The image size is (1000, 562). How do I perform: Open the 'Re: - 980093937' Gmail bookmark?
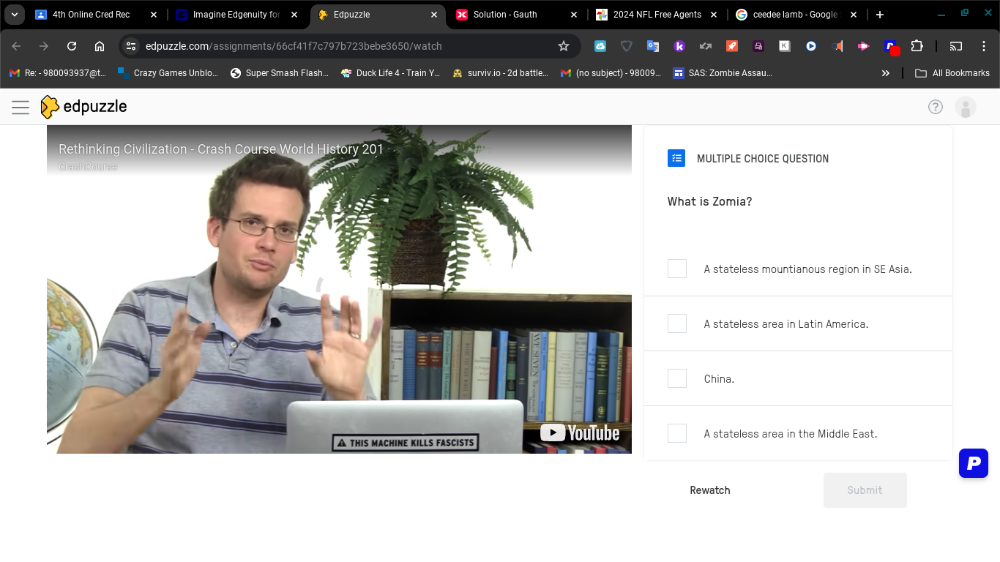click(57, 73)
